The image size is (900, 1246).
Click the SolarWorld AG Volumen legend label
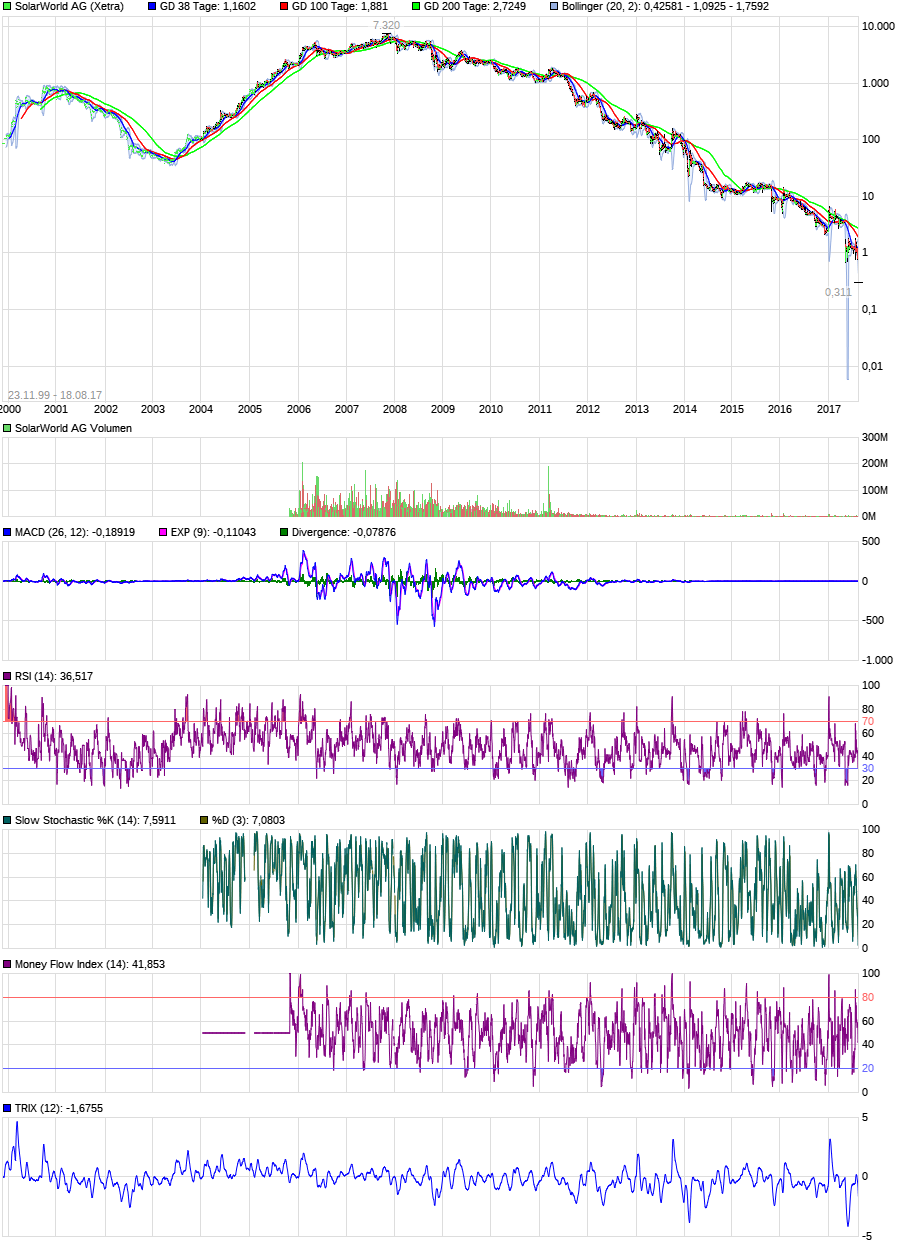(73, 428)
